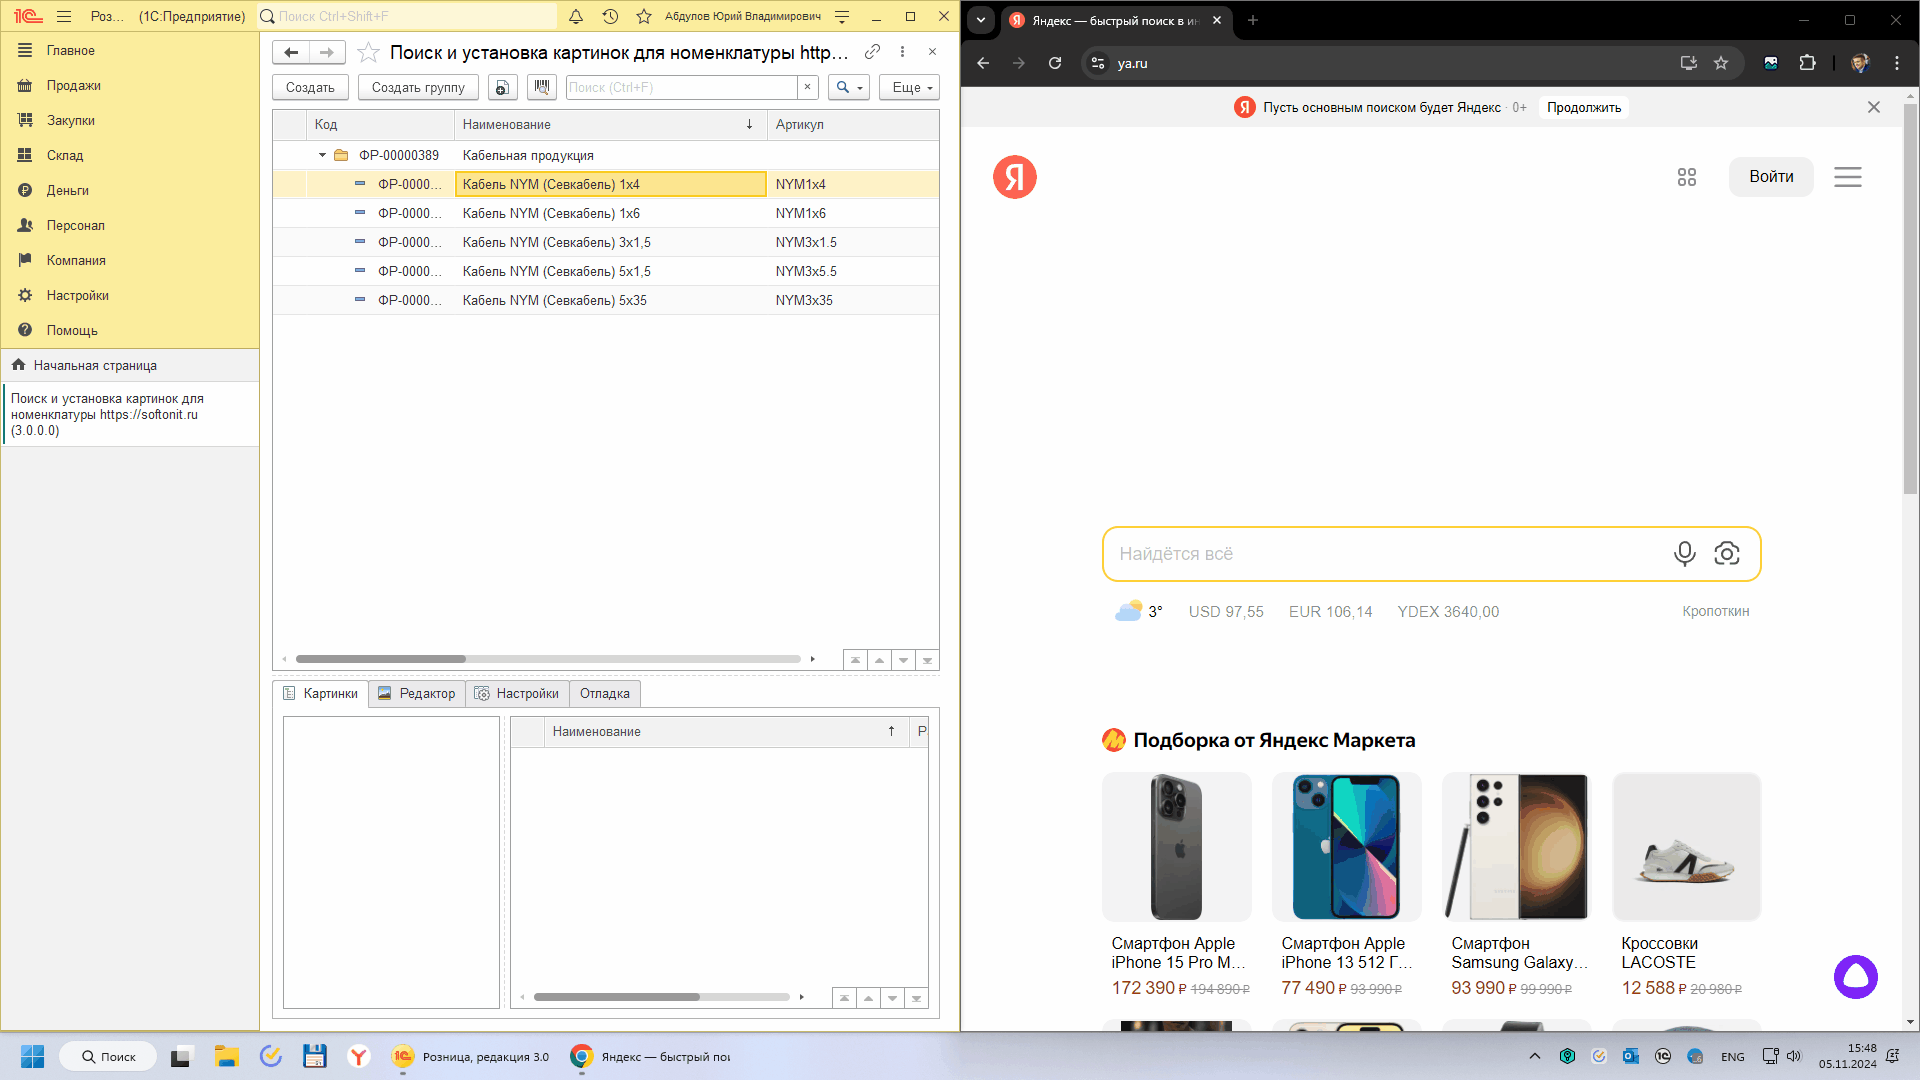Image resolution: width=1920 pixels, height=1080 pixels.
Task: Click the microphone icon in Yandex search
Action: (1684, 553)
